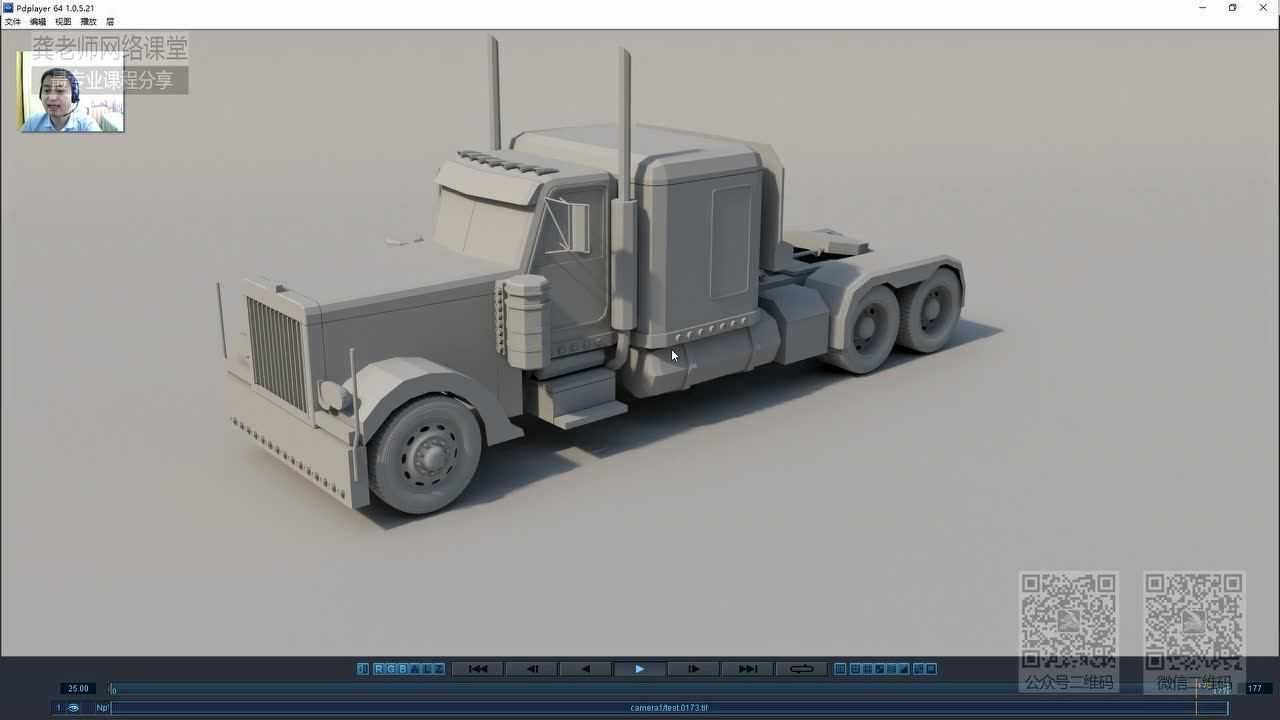
Task: Click the layer number 1 label
Action: [x=58, y=708]
